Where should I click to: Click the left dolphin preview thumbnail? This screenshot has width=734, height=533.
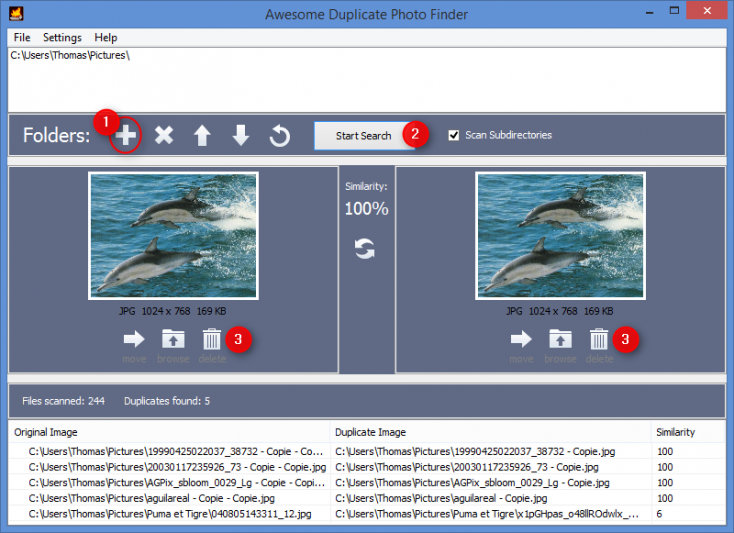[x=173, y=237]
